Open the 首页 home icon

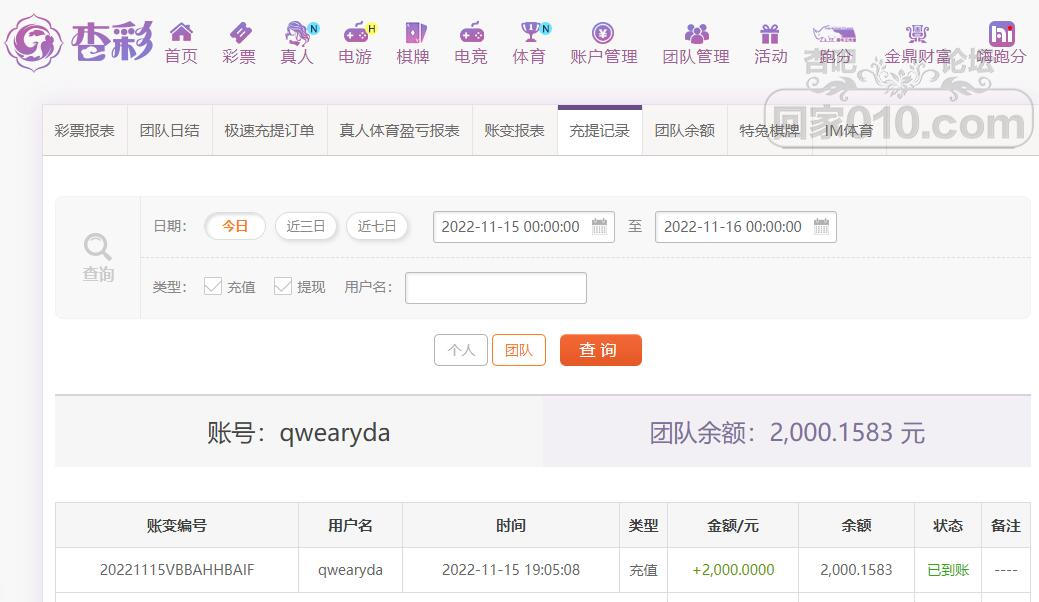click(x=181, y=33)
